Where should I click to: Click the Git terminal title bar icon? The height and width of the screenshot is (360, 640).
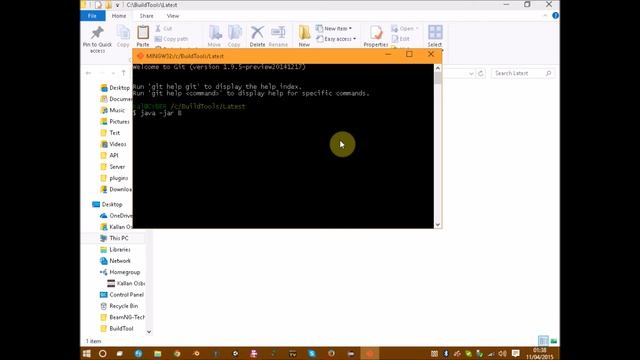point(140,56)
